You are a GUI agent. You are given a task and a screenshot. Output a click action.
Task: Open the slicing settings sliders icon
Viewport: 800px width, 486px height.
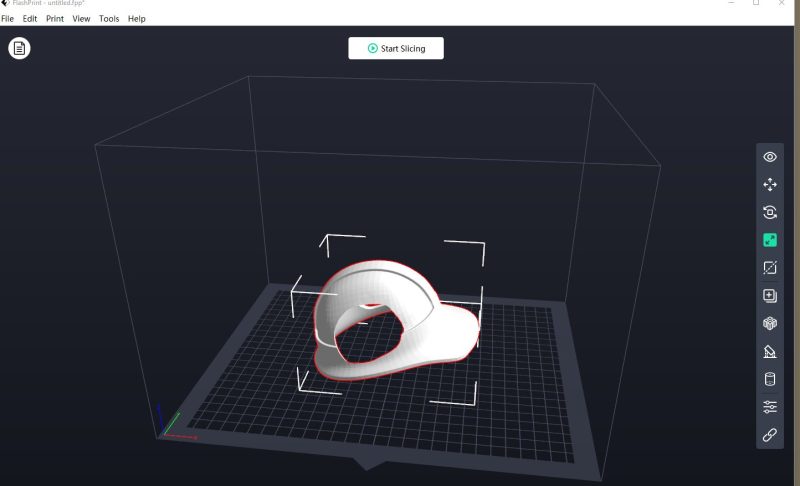(x=770, y=407)
